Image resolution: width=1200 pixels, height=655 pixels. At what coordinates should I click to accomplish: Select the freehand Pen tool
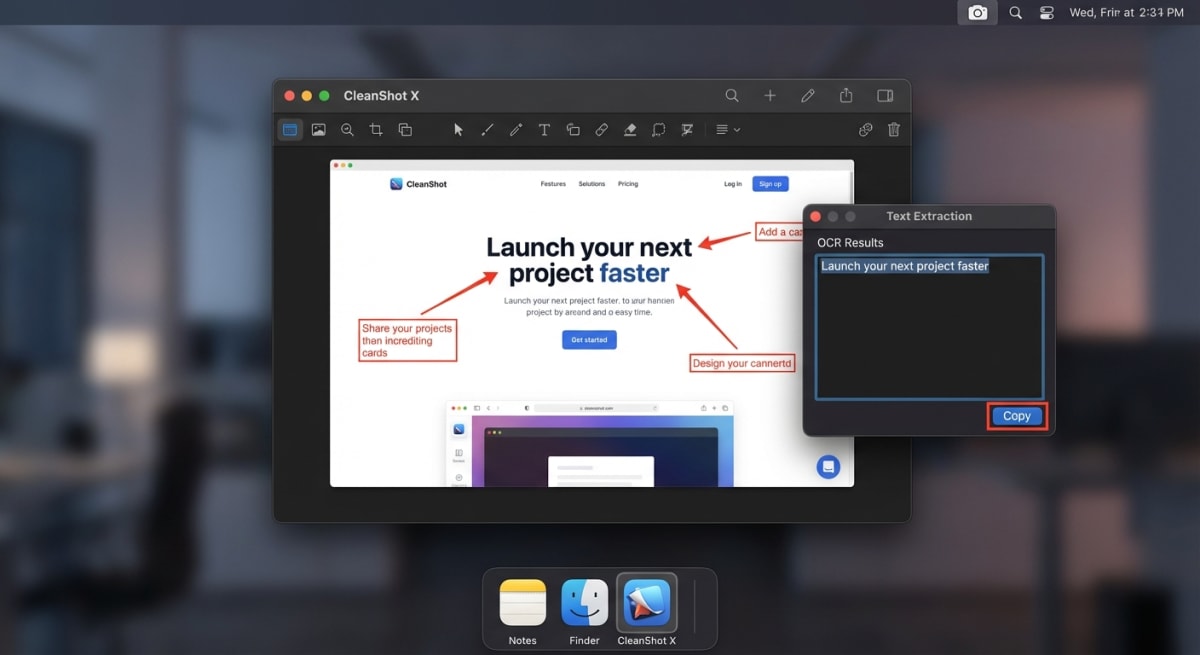(x=516, y=129)
